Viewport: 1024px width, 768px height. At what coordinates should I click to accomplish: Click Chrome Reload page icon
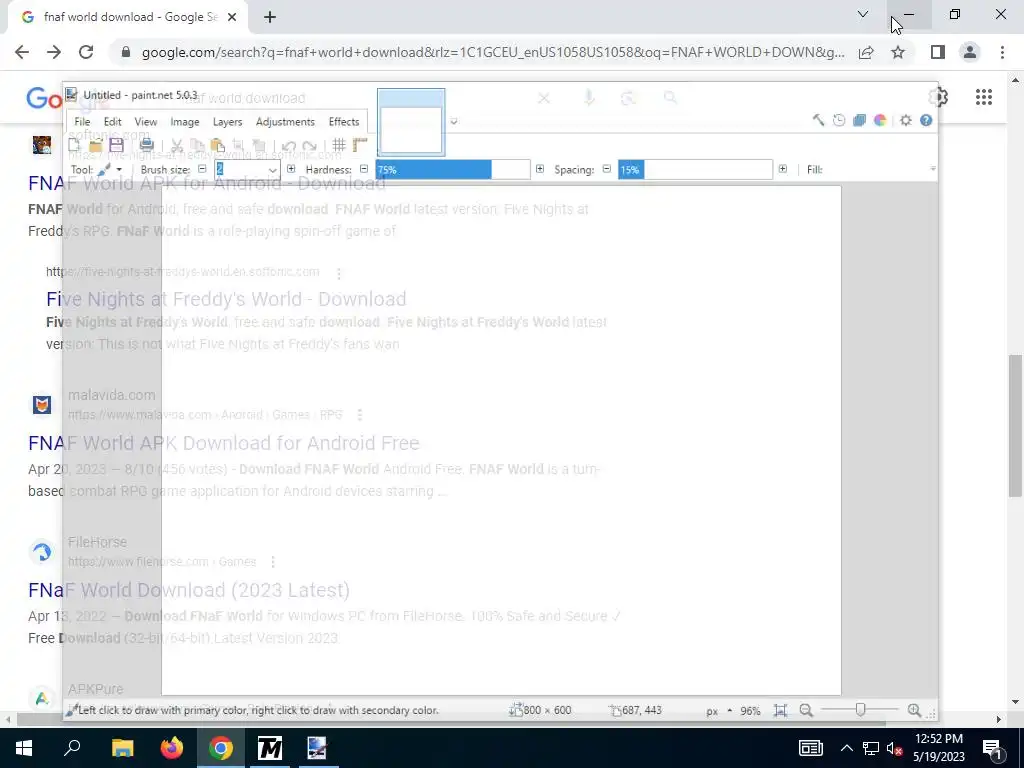pos(86,52)
